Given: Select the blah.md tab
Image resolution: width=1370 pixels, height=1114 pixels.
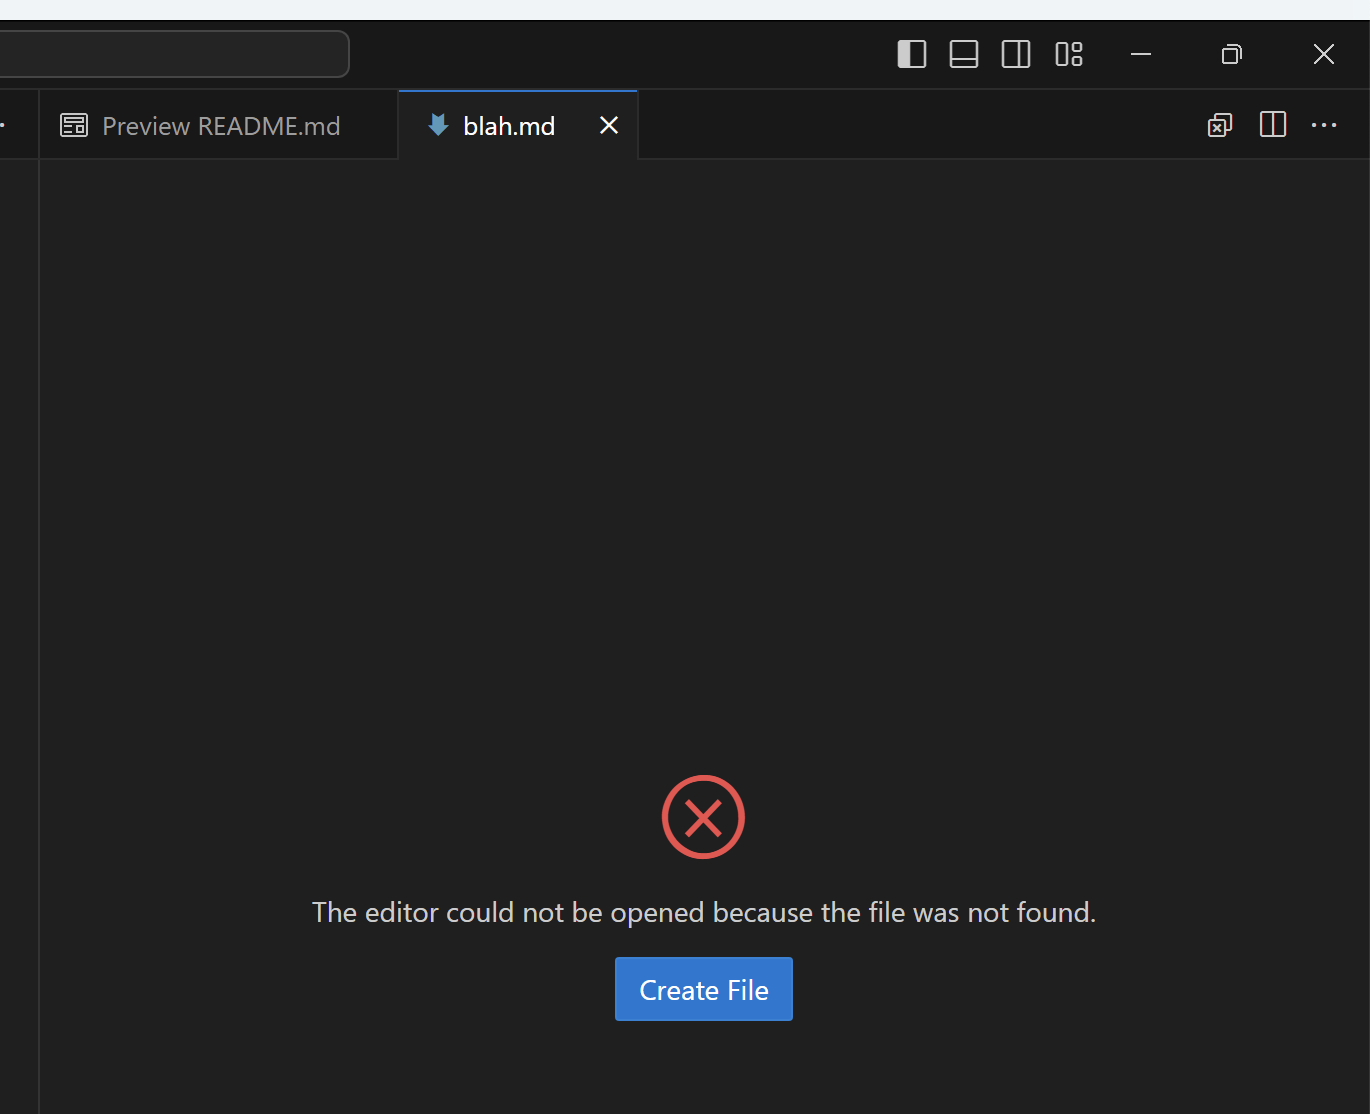Looking at the screenshot, I should [509, 126].
